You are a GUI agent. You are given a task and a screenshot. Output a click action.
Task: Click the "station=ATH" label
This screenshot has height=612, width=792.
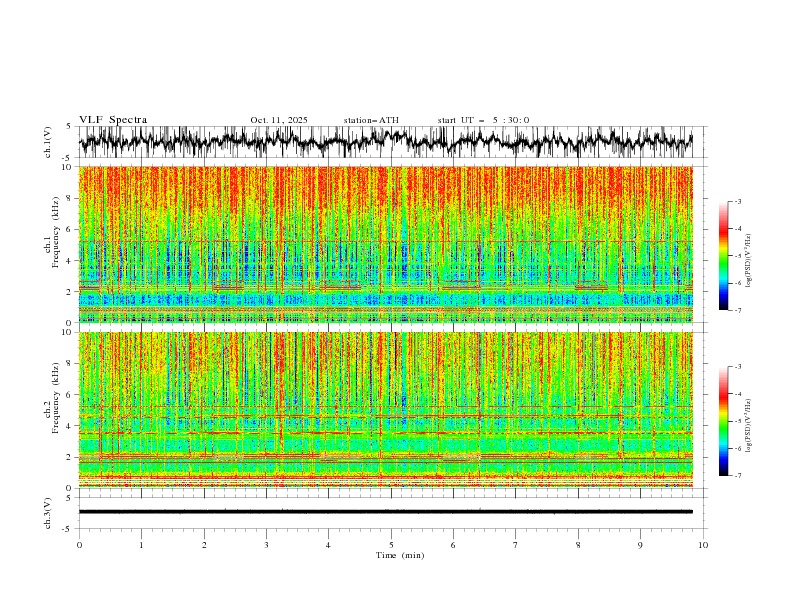[x=371, y=120]
